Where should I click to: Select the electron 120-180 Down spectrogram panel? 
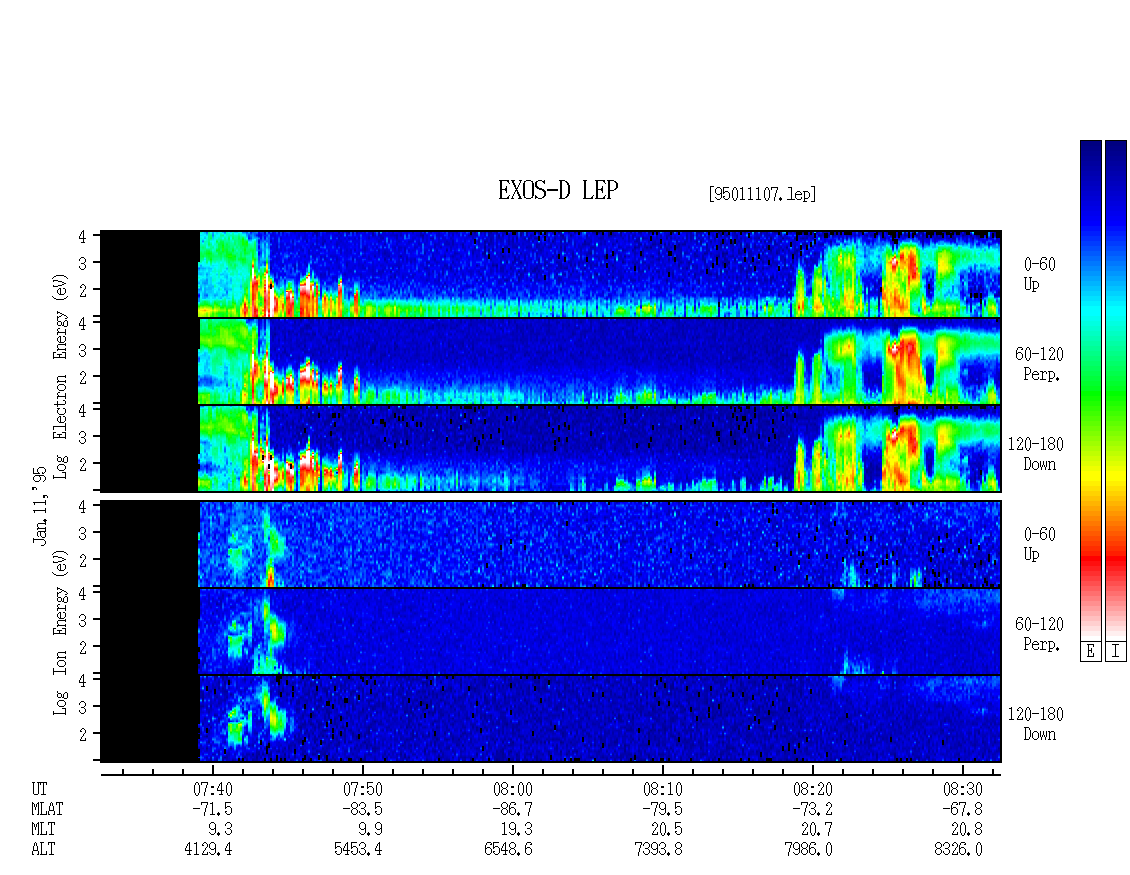click(x=551, y=448)
